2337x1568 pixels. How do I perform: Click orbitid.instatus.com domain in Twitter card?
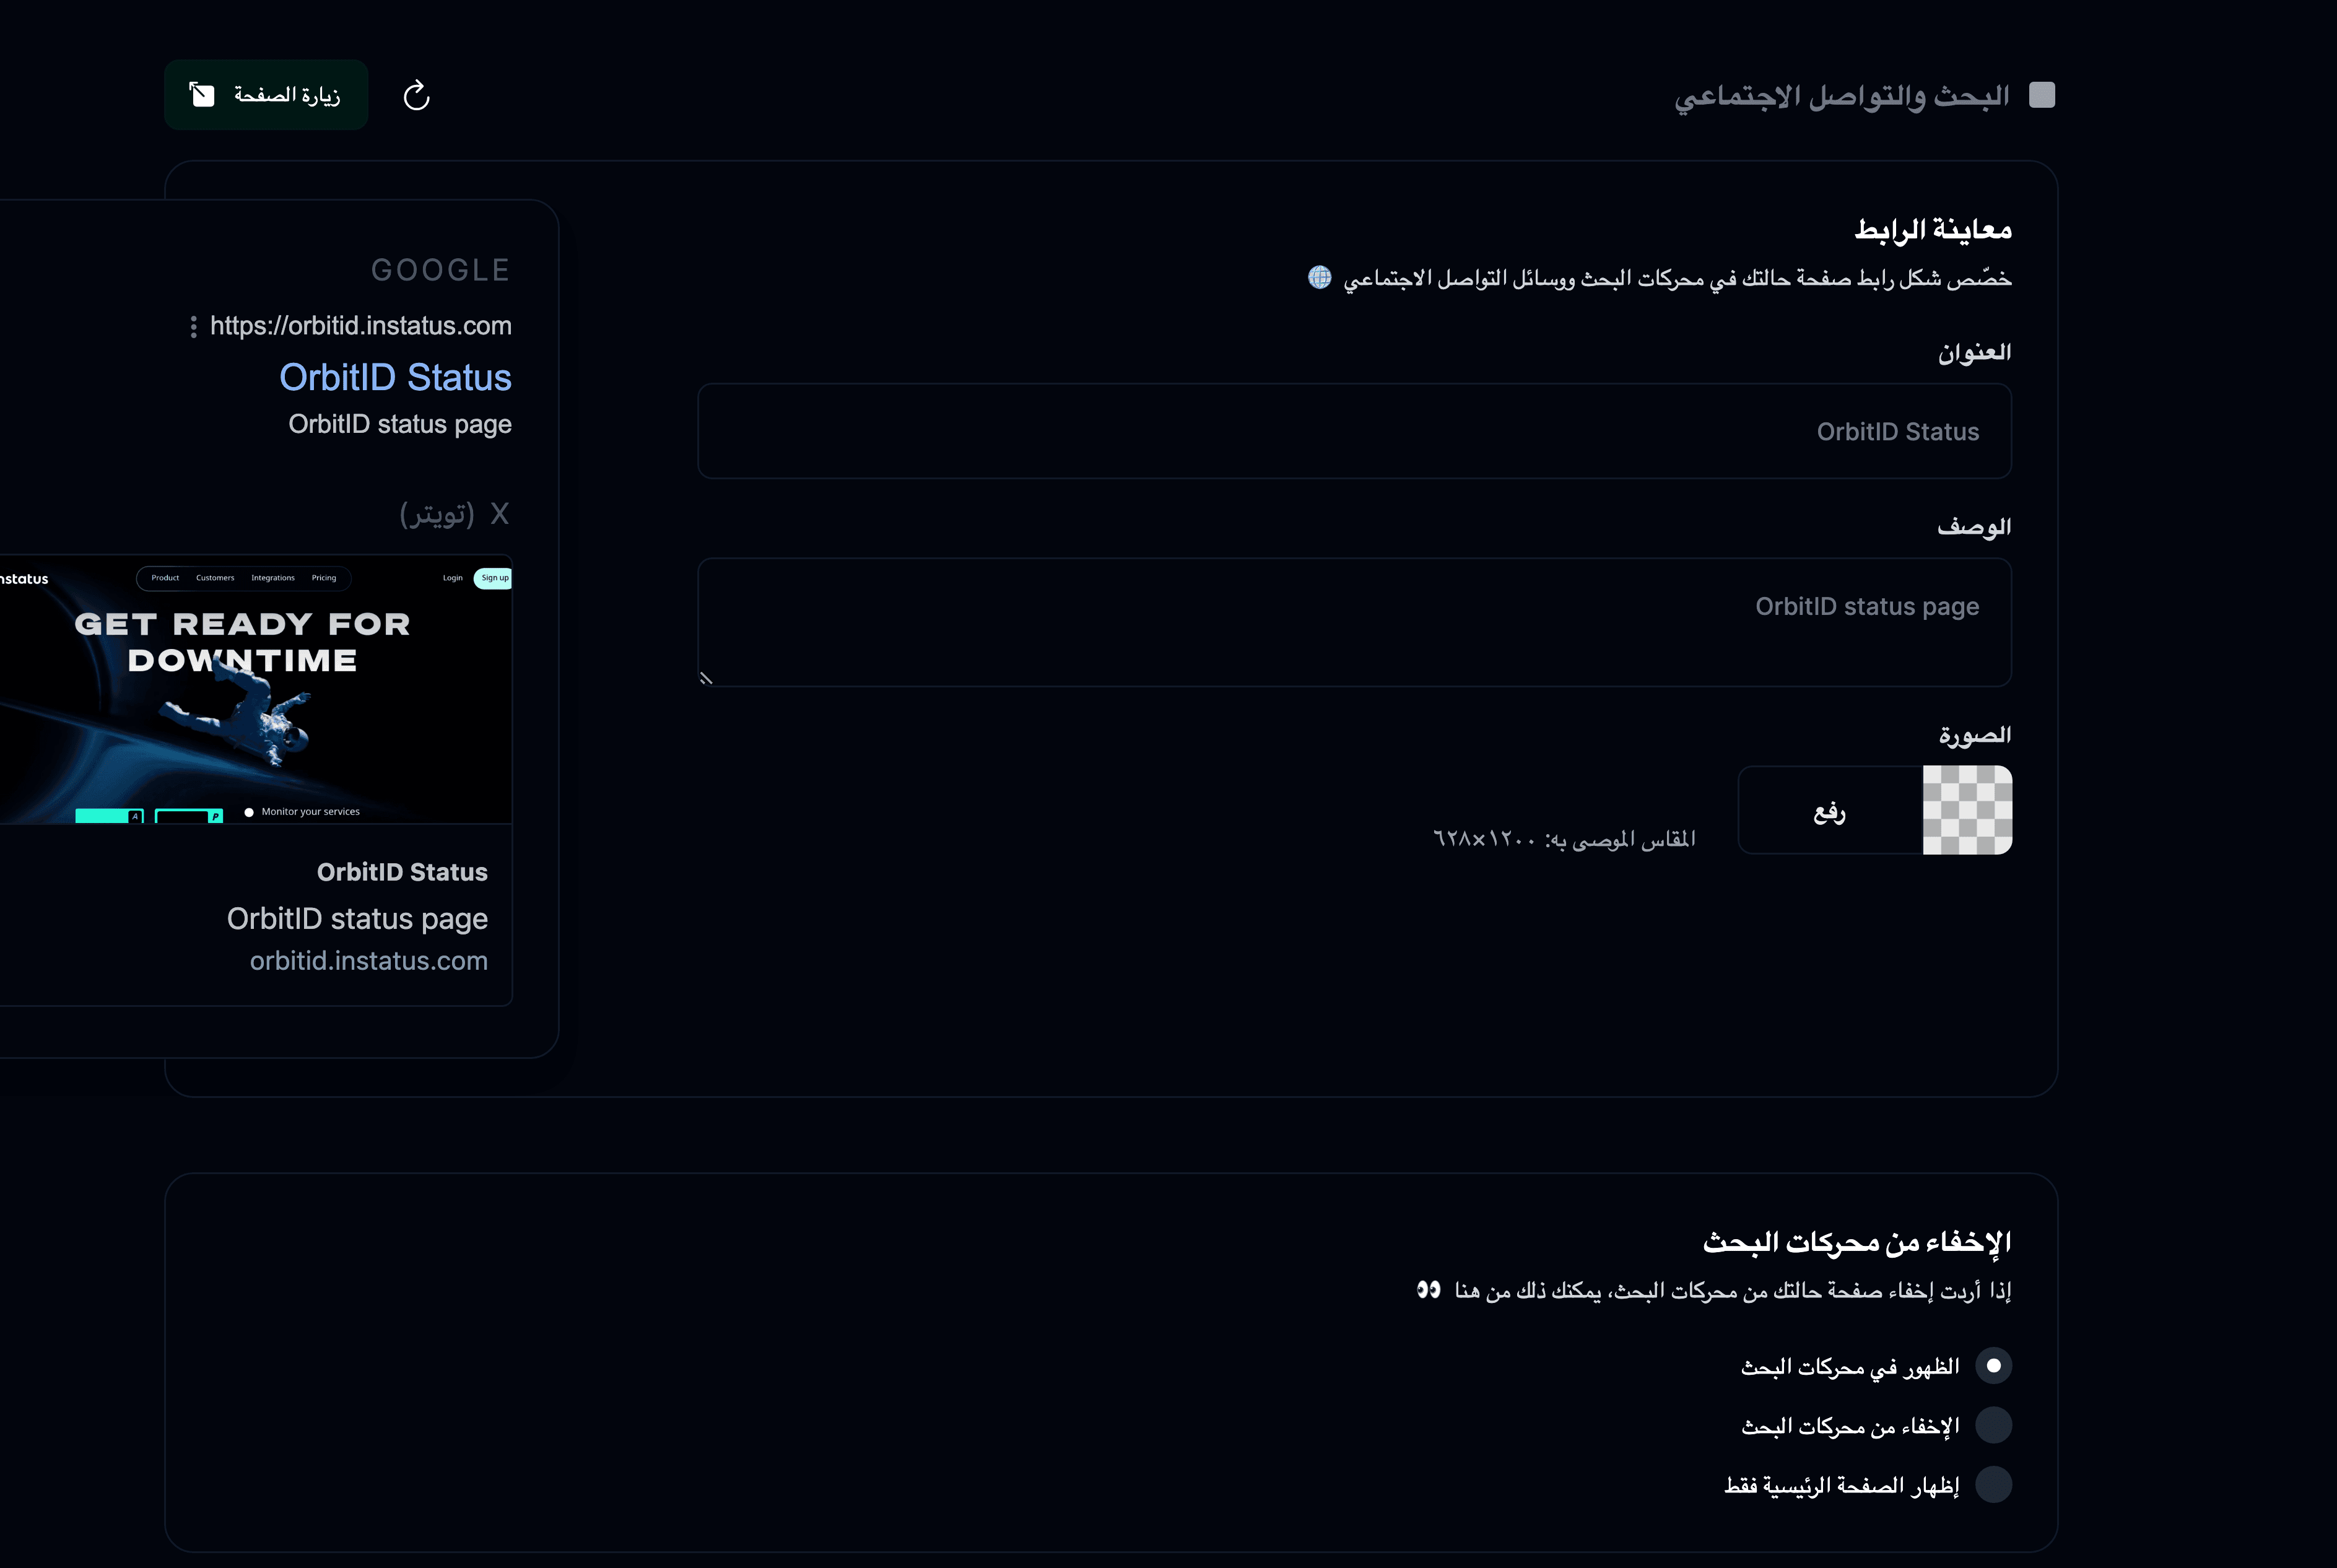(x=368, y=961)
